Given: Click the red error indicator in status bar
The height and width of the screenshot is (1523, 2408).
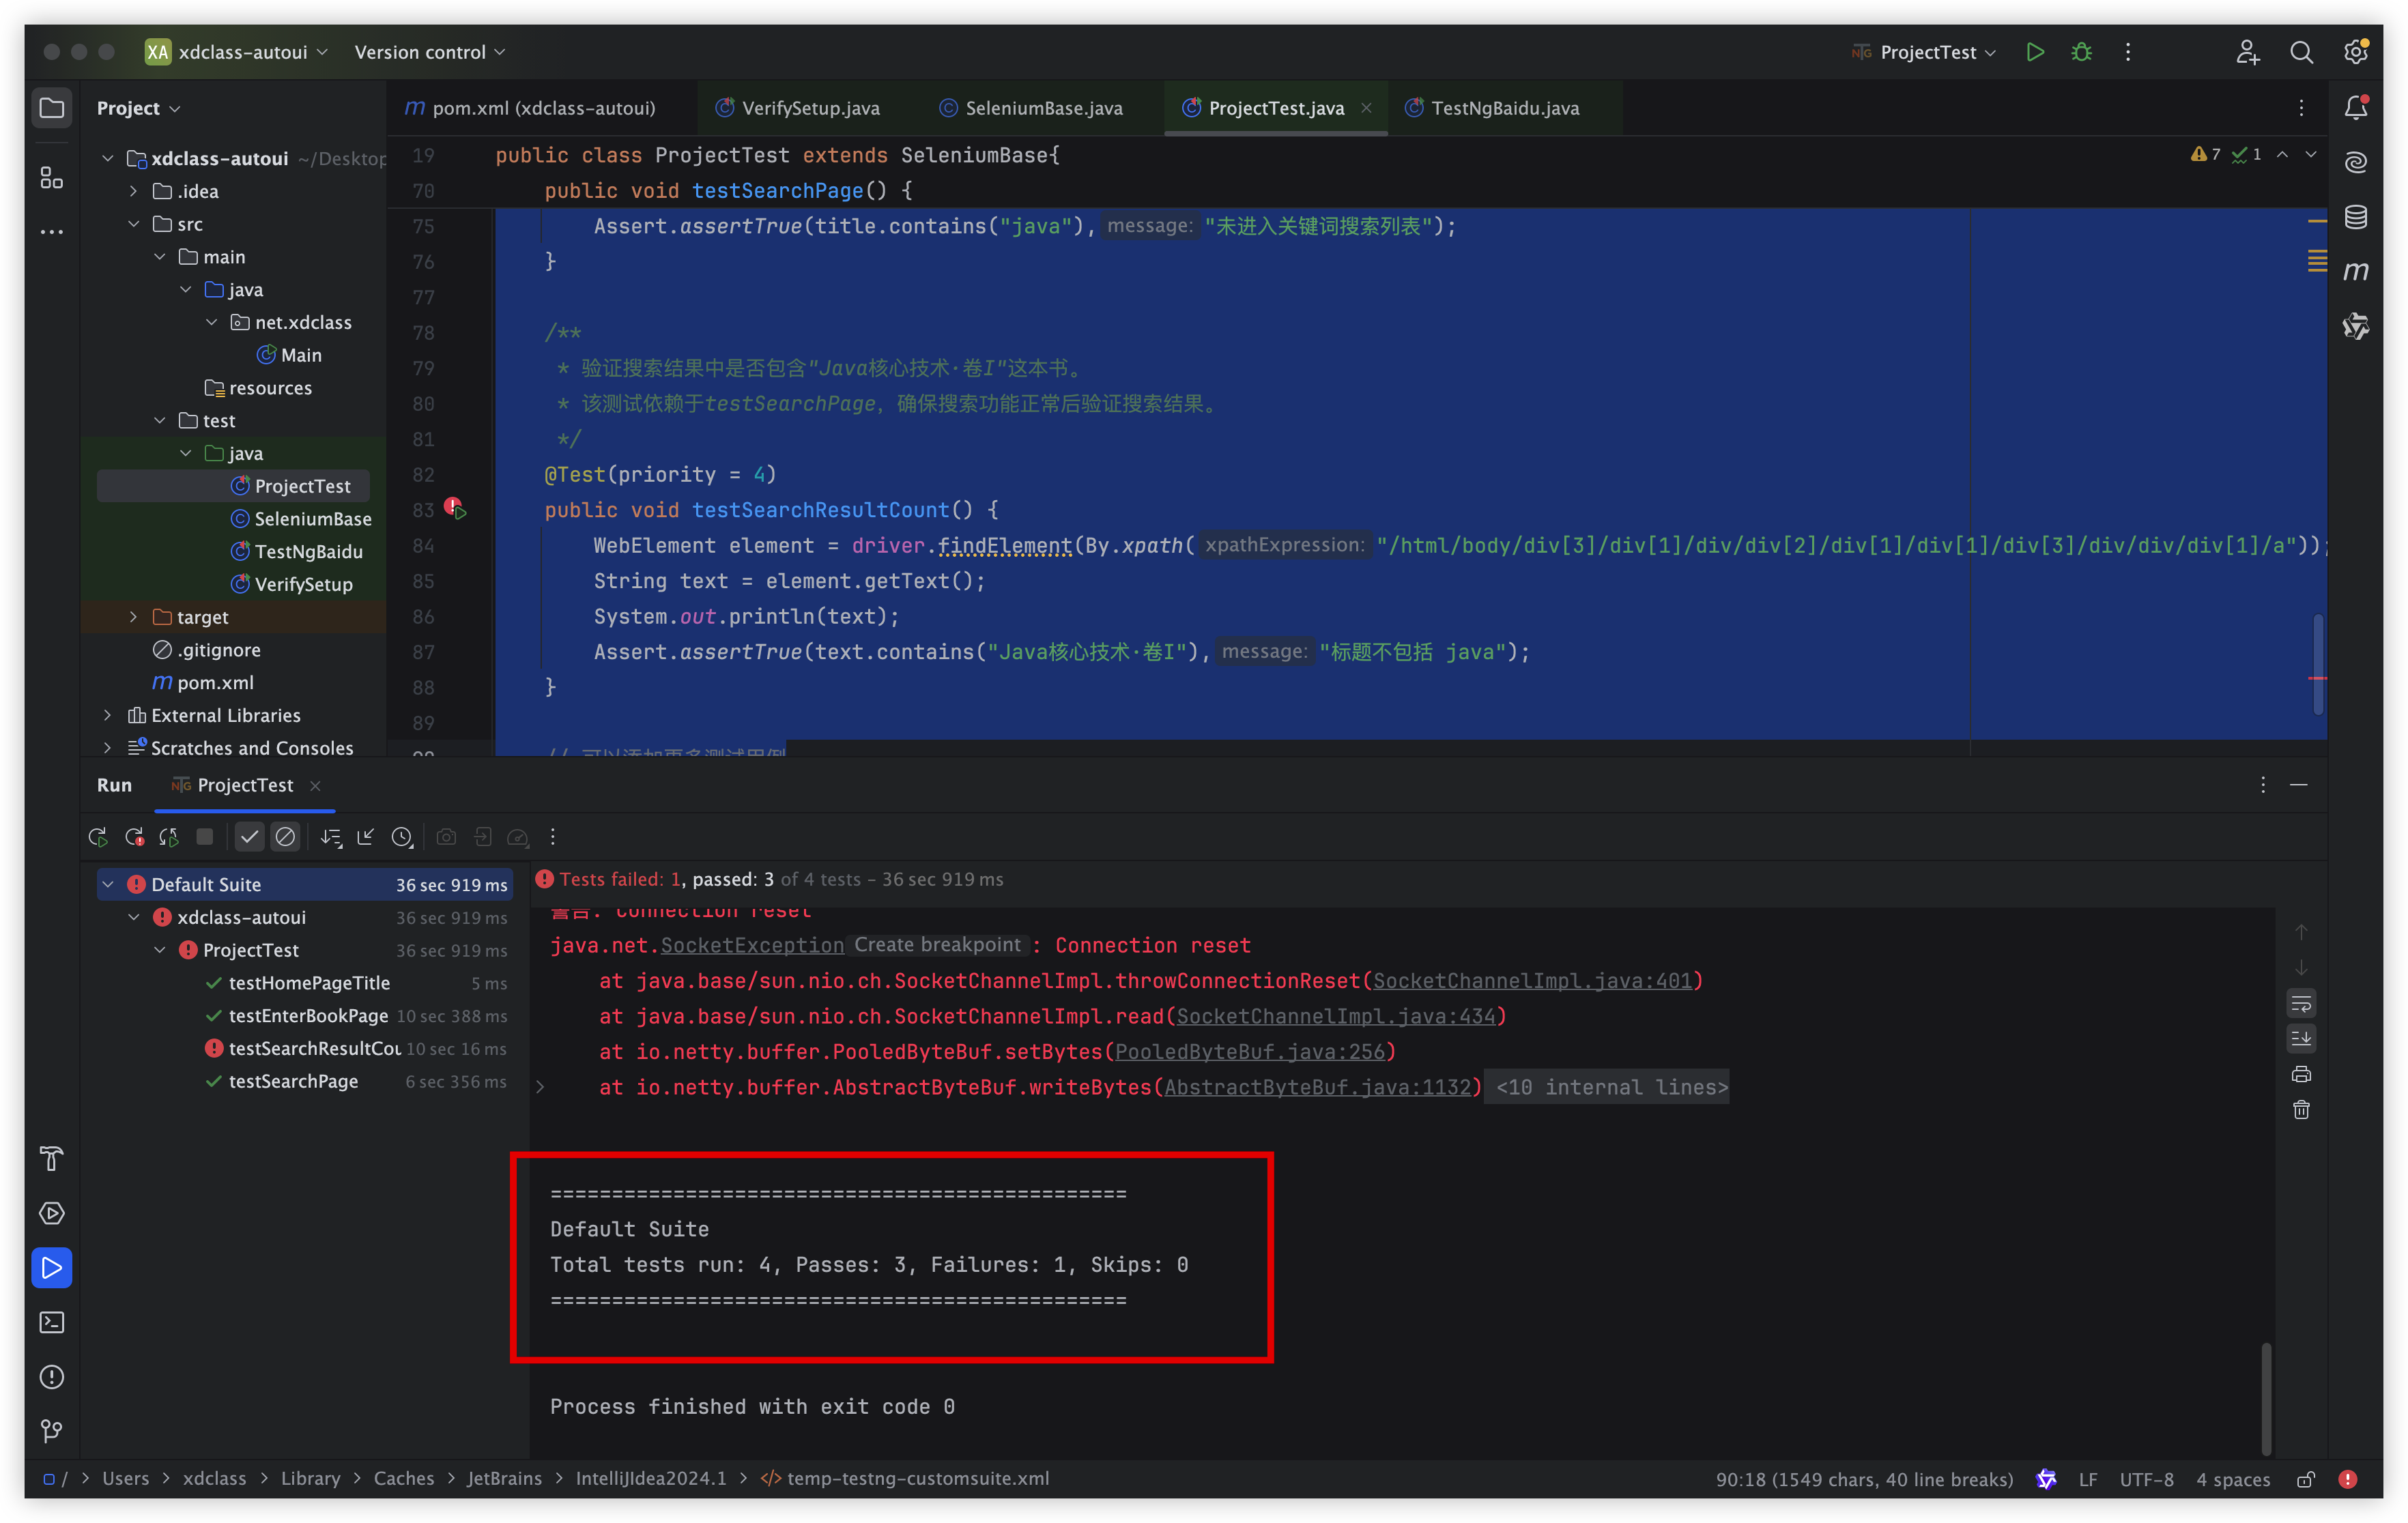Looking at the screenshot, I should (x=2348, y=1478).
